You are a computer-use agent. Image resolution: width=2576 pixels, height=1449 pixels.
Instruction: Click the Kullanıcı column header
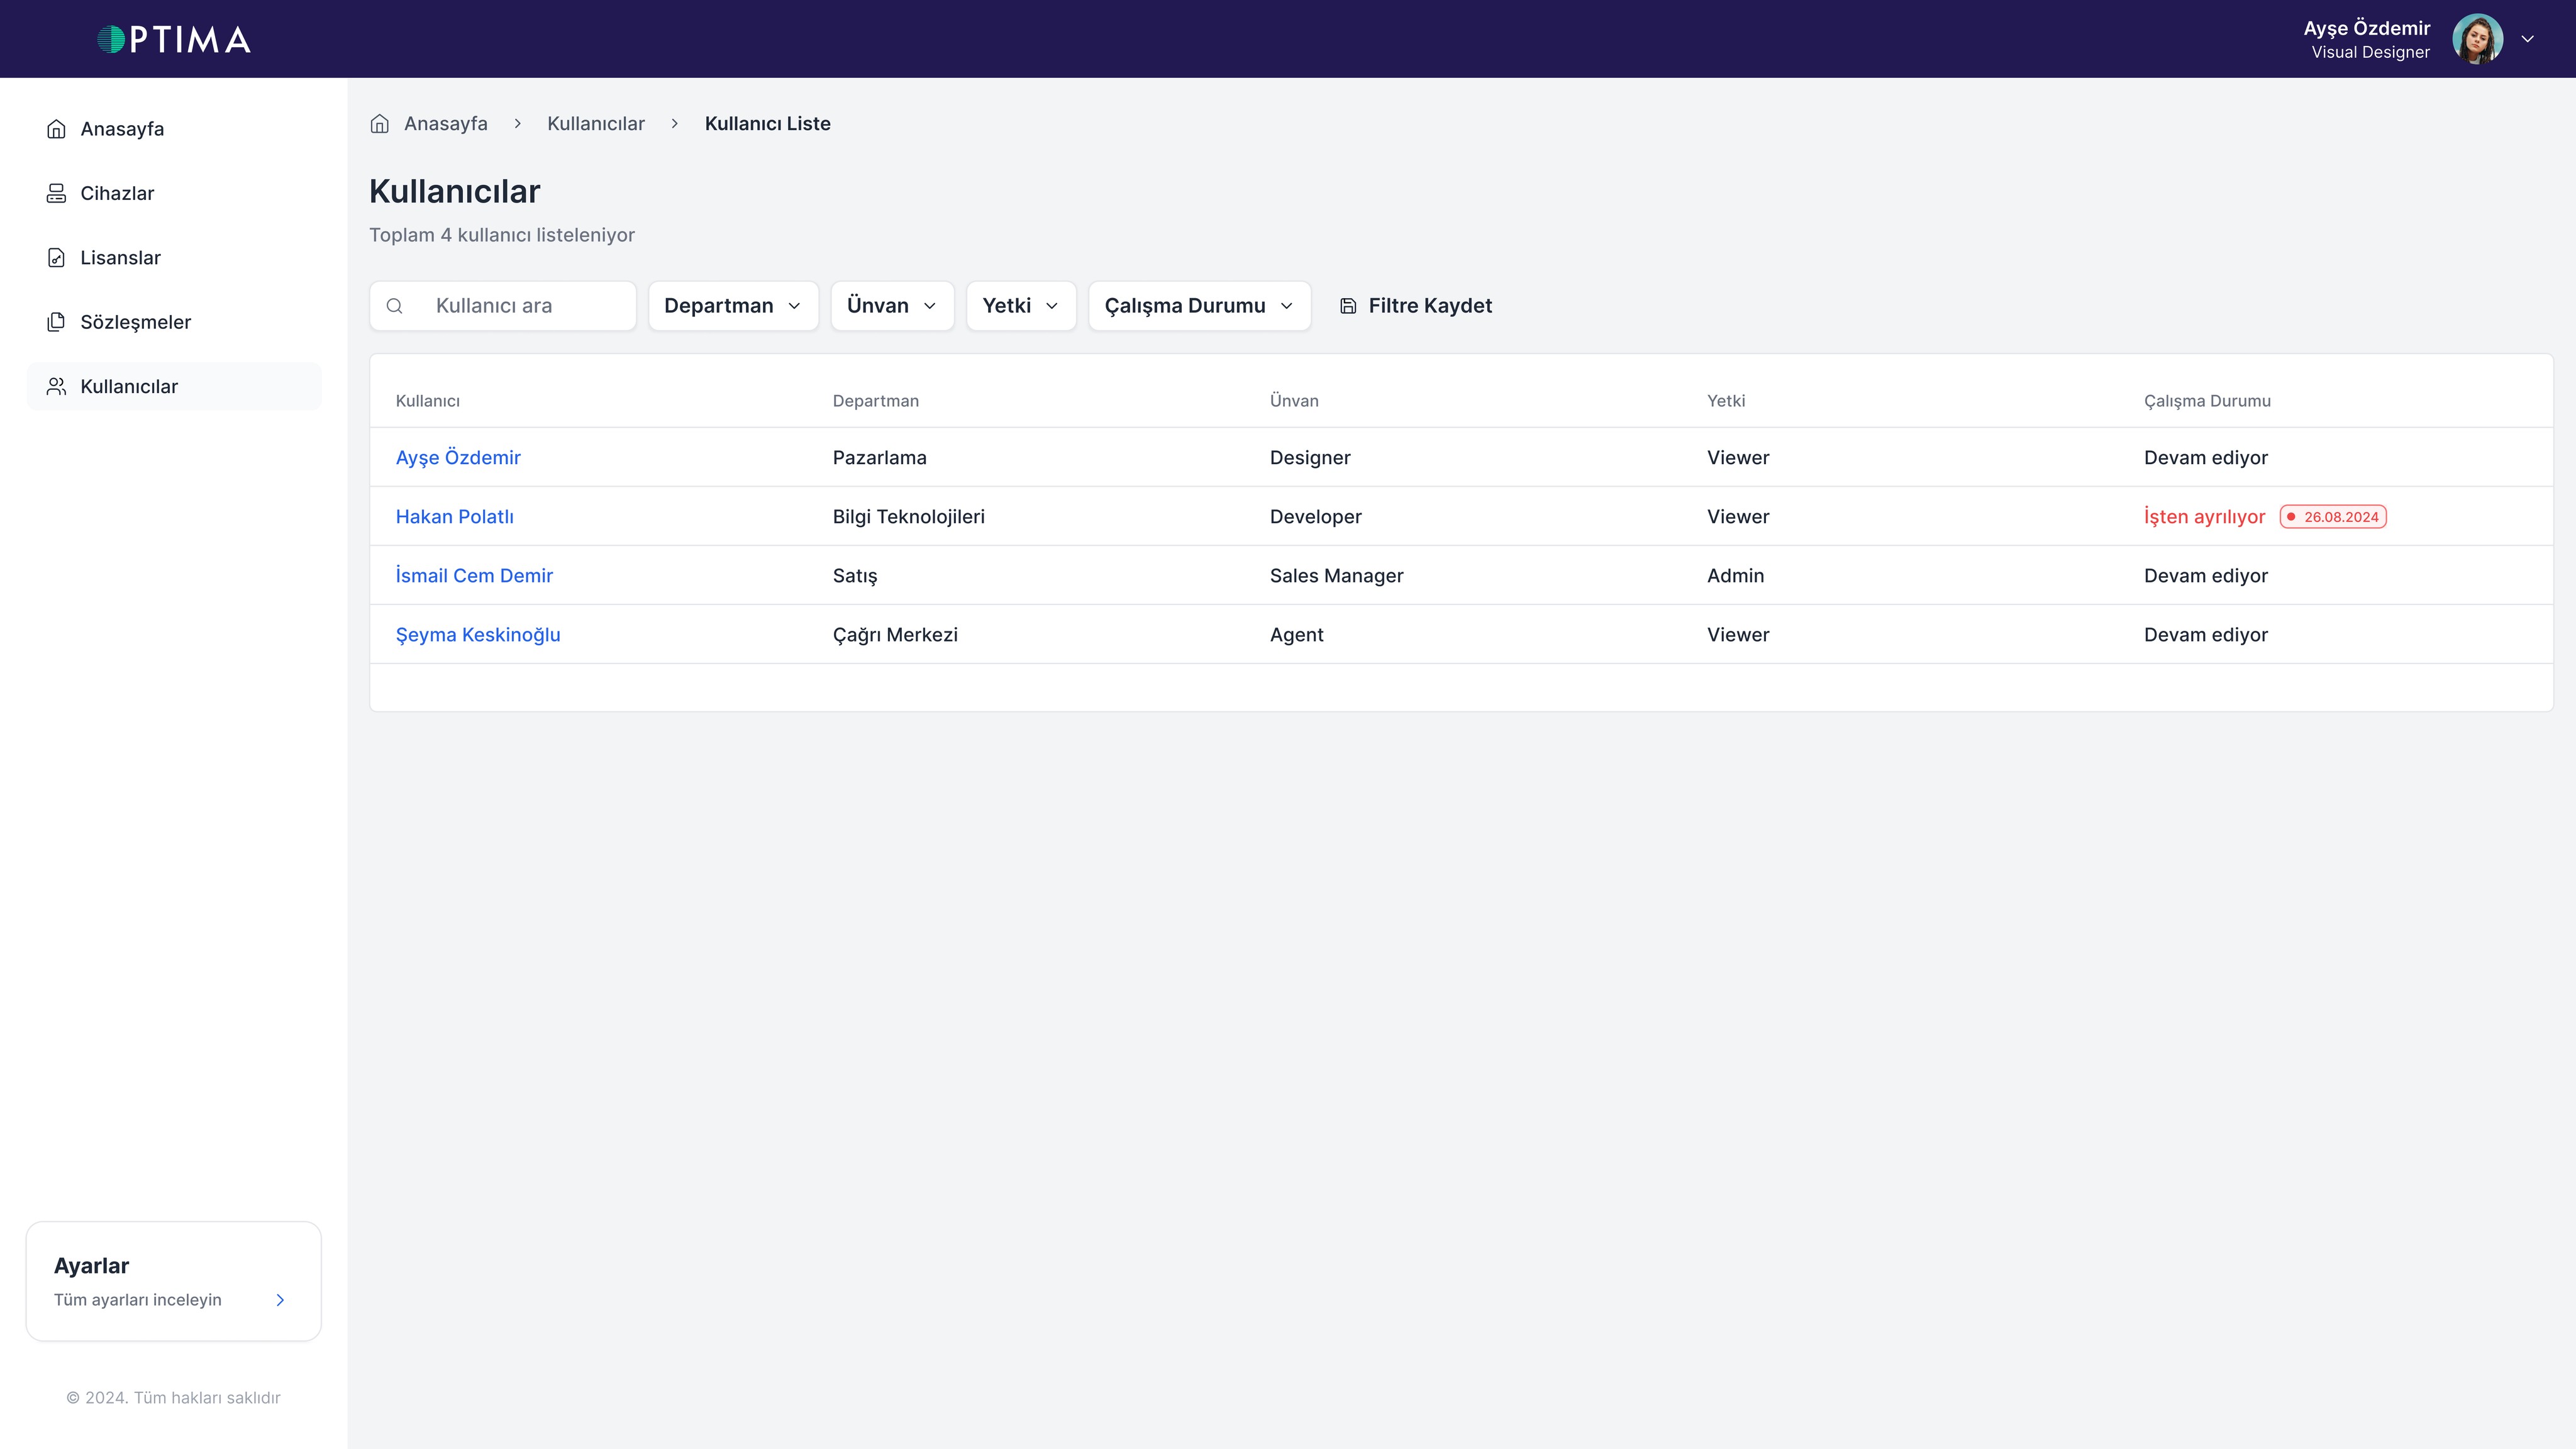coord(428,401)
